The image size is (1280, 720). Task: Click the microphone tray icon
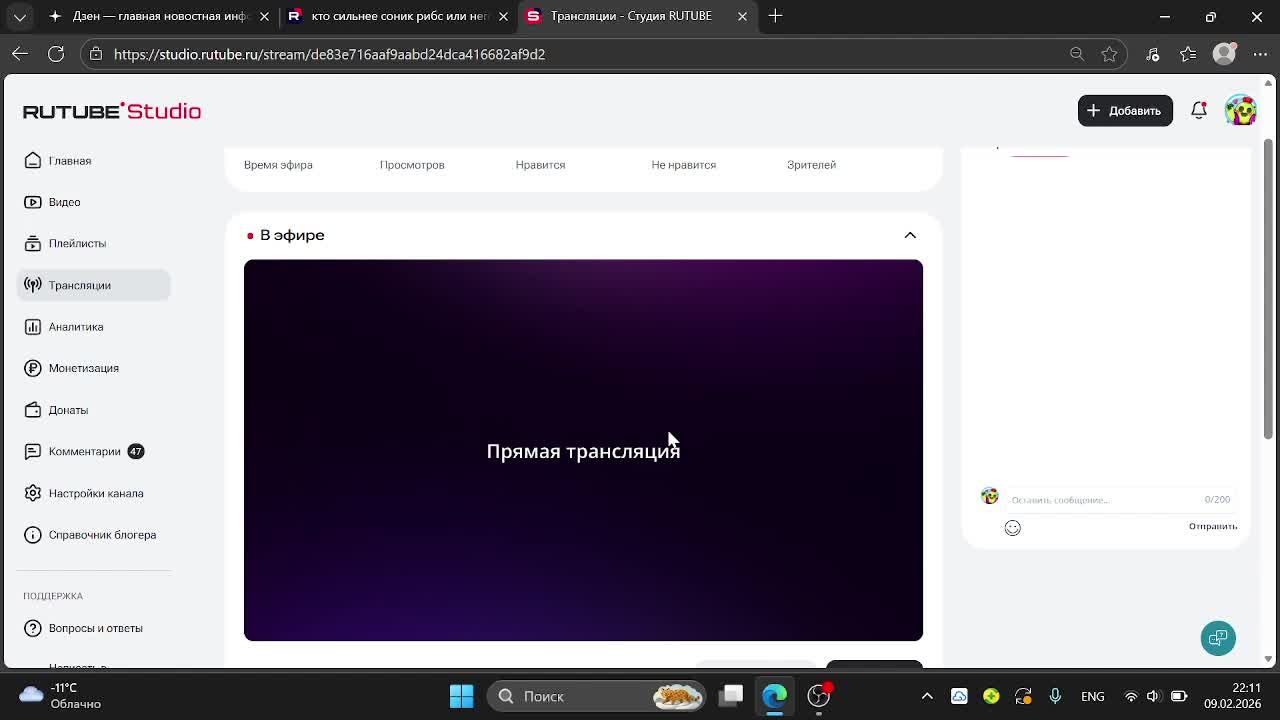1055,696
